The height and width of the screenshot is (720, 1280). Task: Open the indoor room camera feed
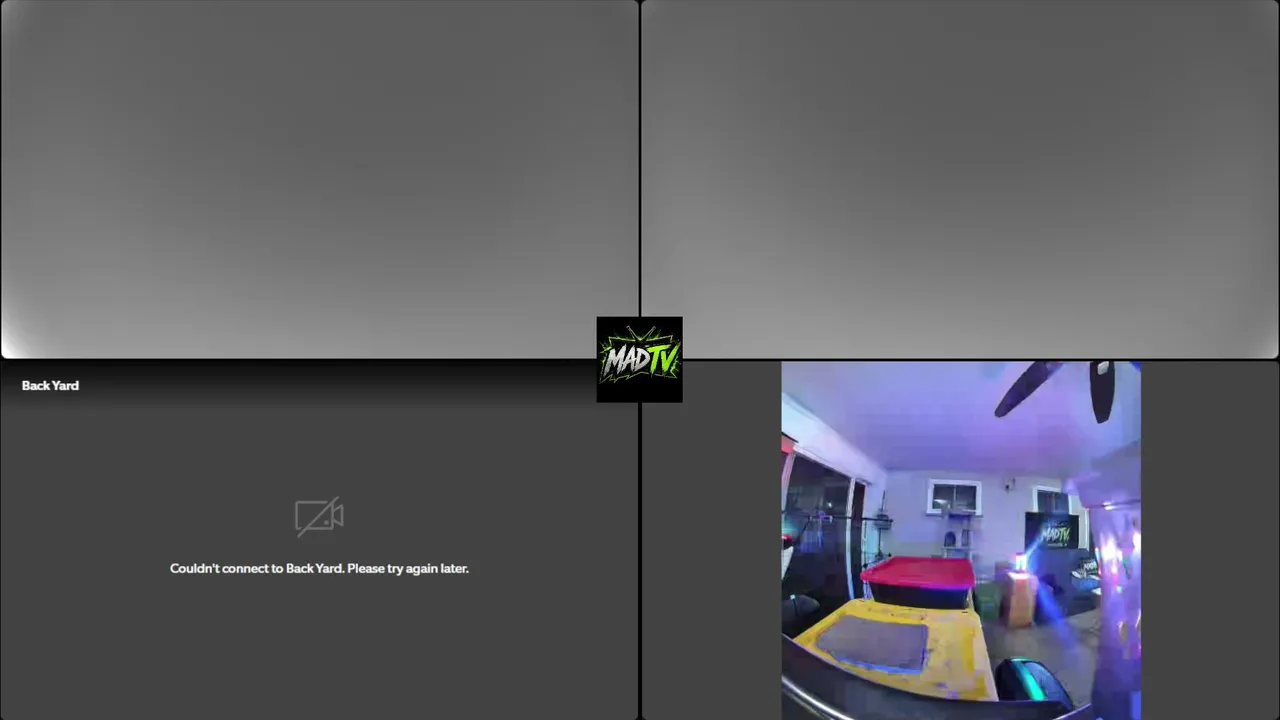pos(961,540)
